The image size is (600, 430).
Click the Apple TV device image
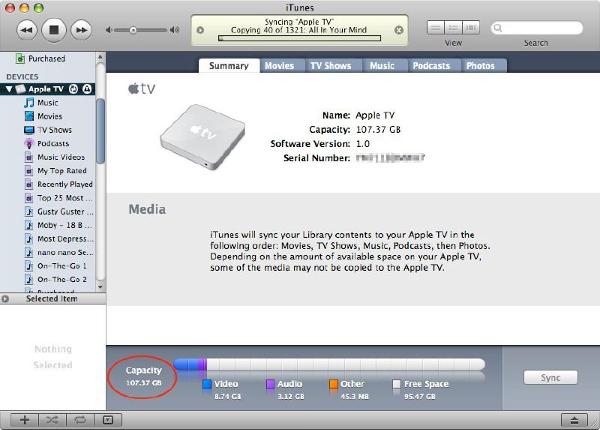tap(203, 137)
